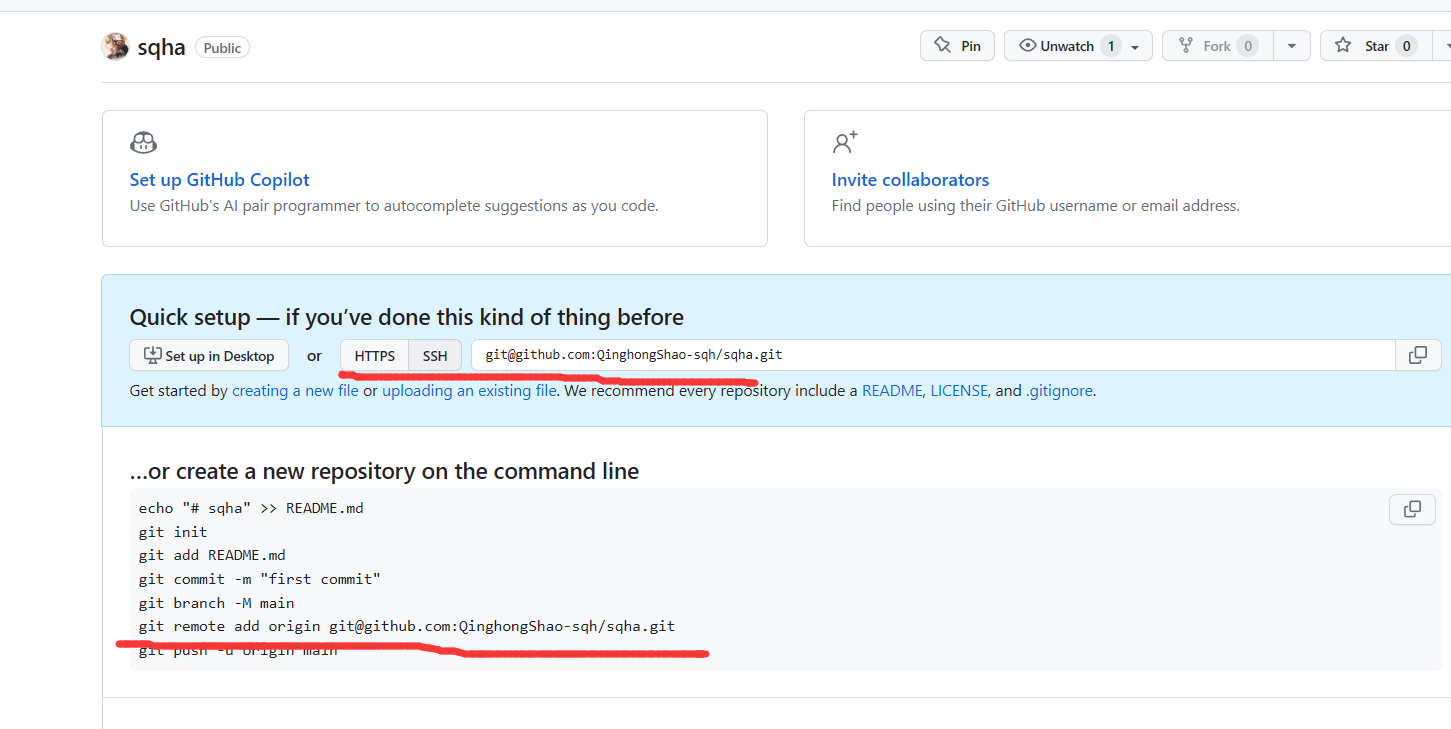Click the sqha repository owner avatar
The height and width of the screenshot is (729, 1451).
click(116, 46)
